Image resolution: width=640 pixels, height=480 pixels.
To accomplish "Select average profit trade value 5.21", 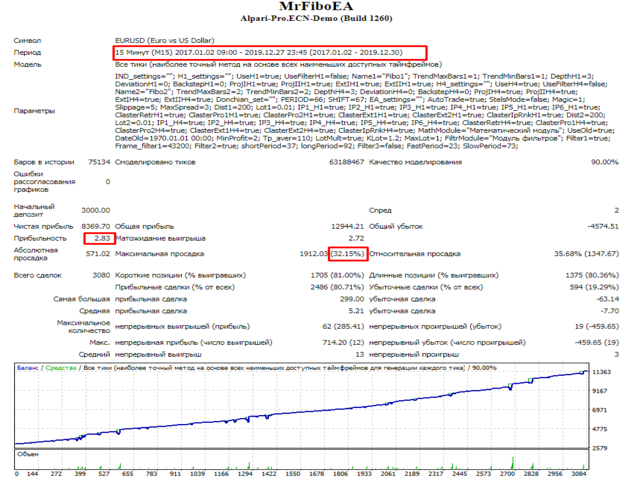I will [x=356, y=311].
